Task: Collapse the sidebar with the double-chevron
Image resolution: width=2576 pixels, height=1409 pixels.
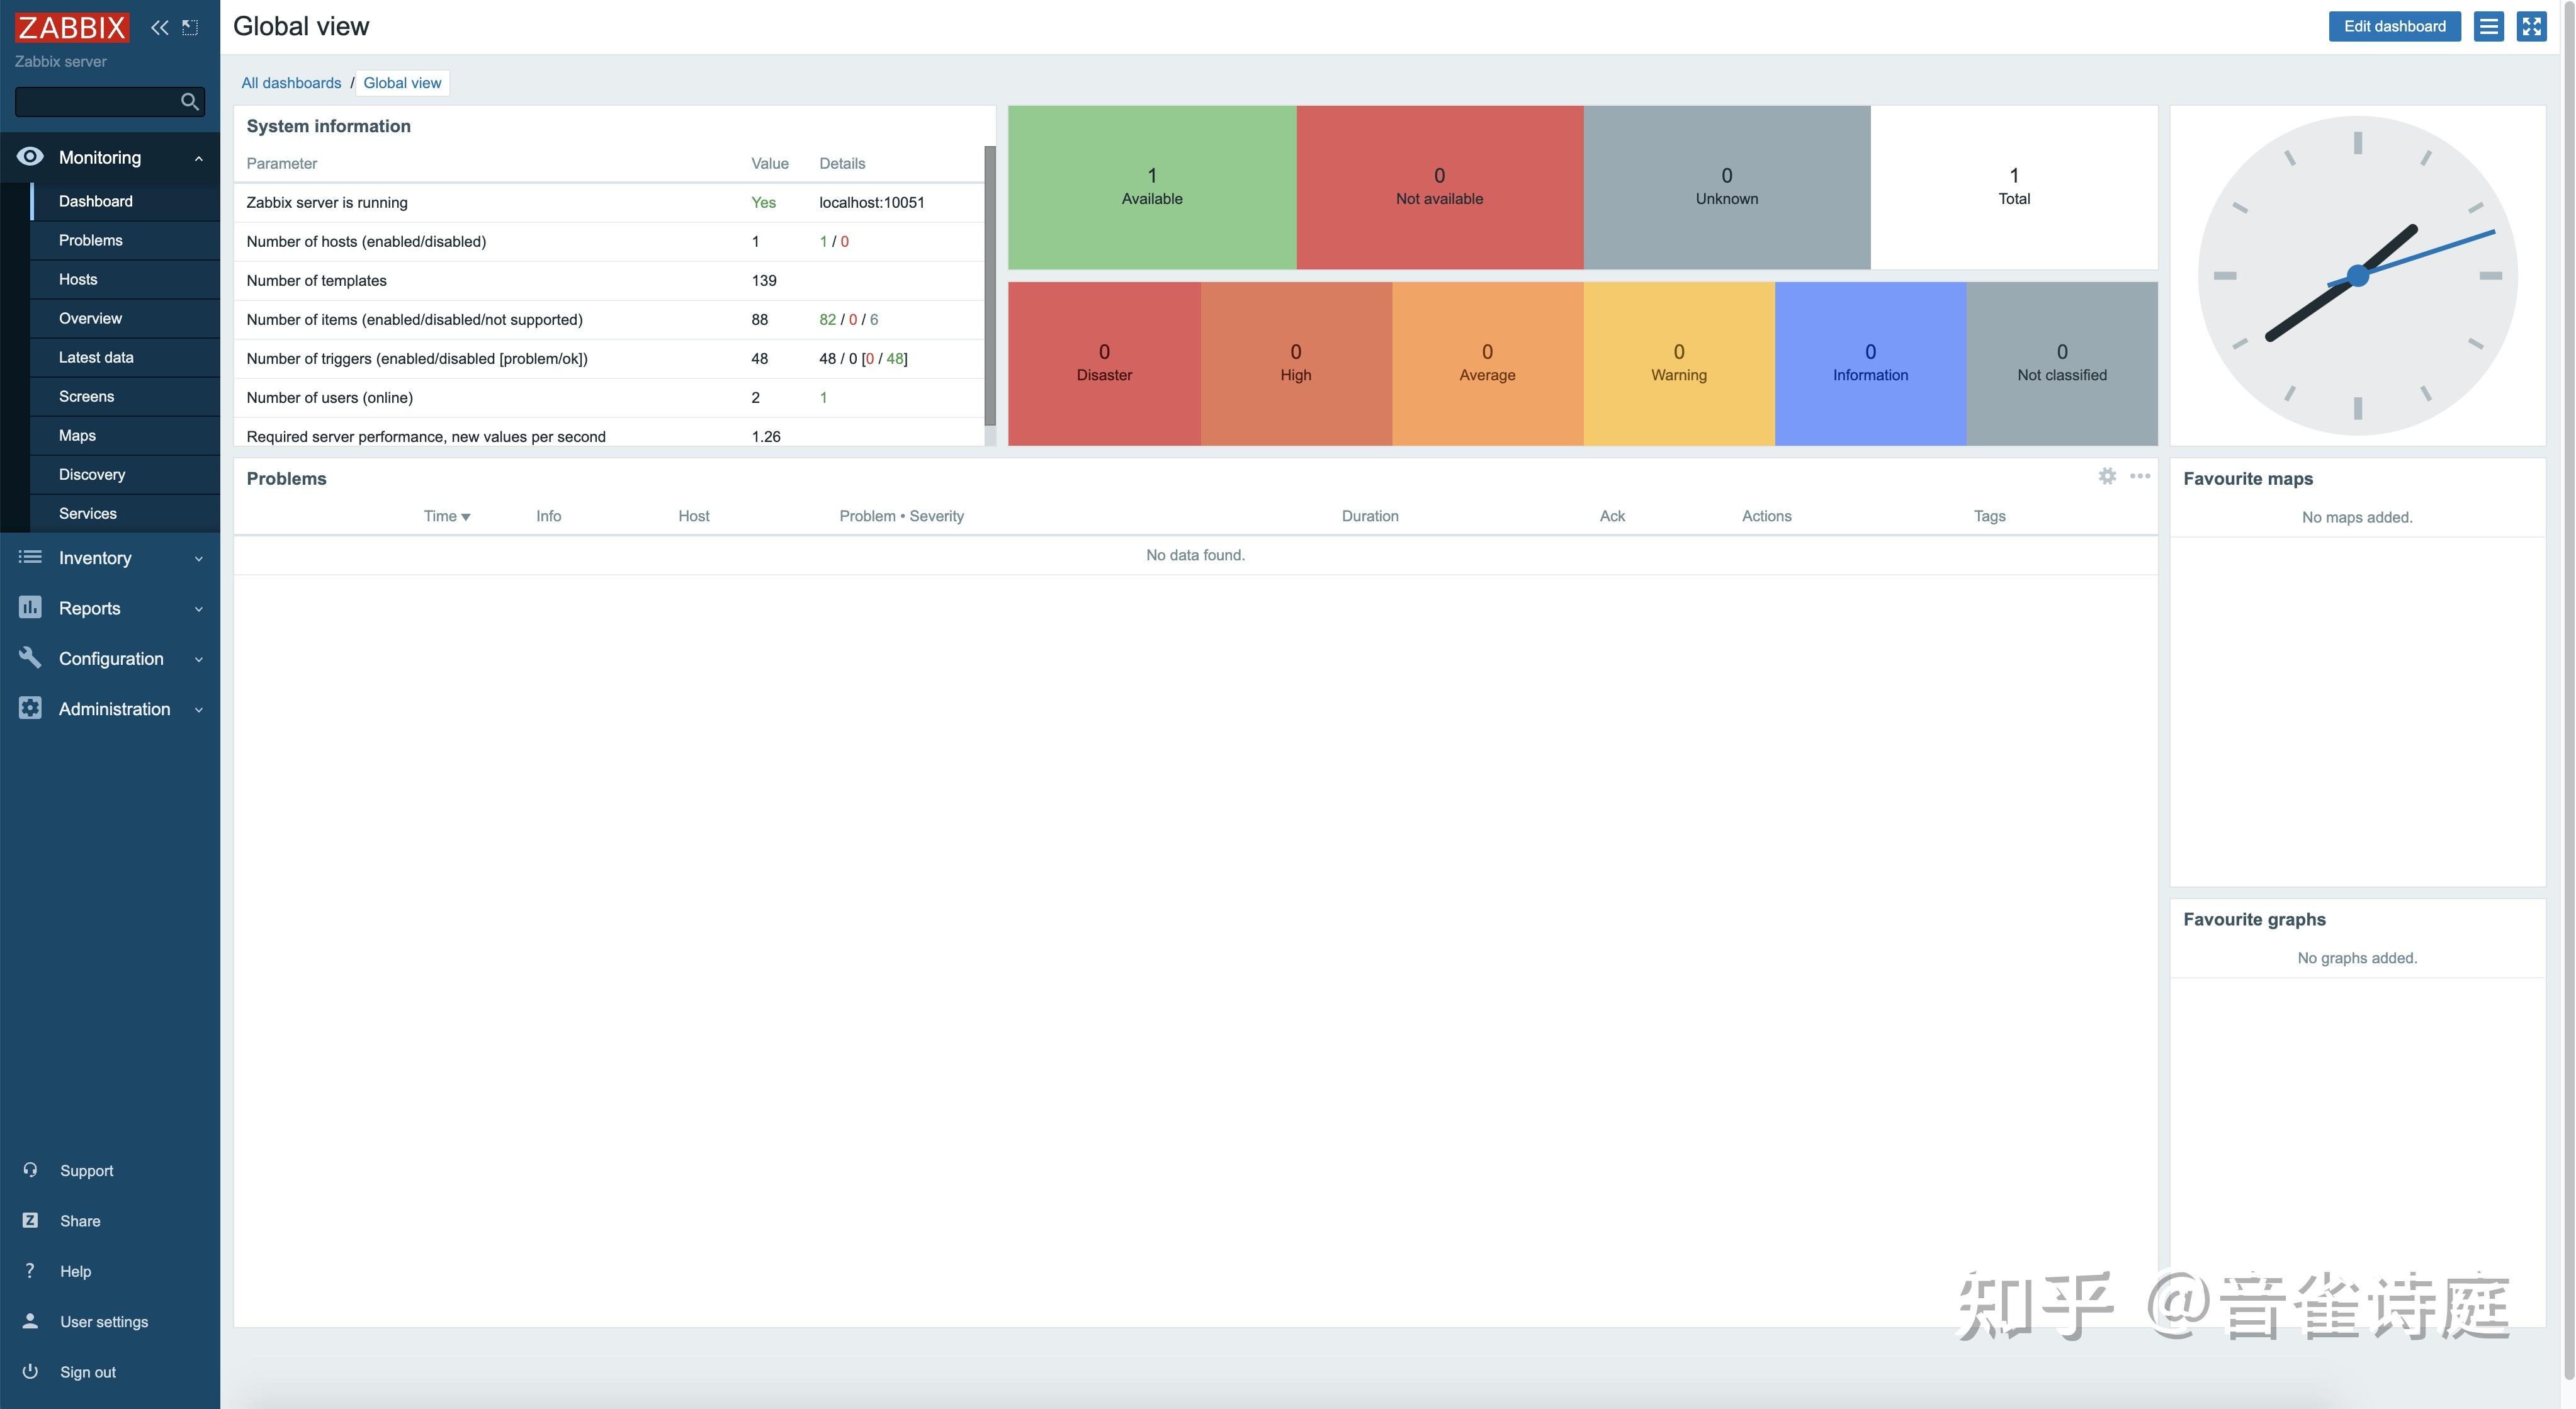Action: click(x=160, y=27)
